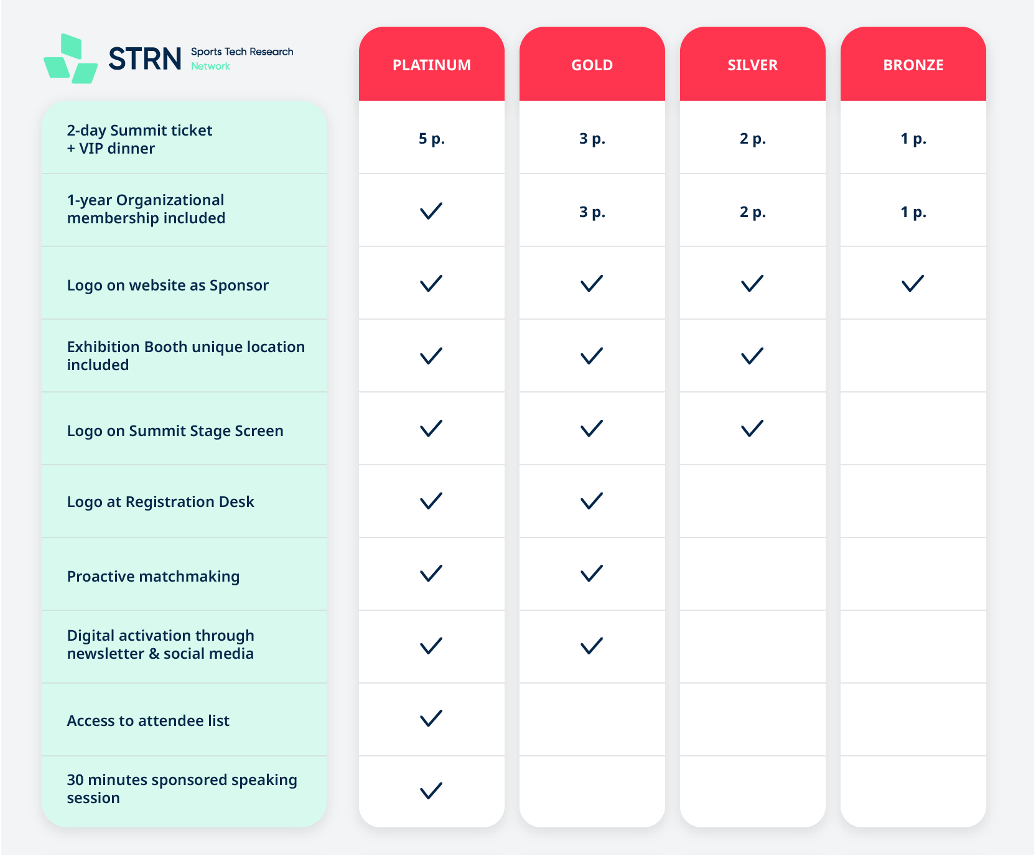
Task: Click Gold checkmark for Logo at Registration Desk
Action: (x=592, y=501)
